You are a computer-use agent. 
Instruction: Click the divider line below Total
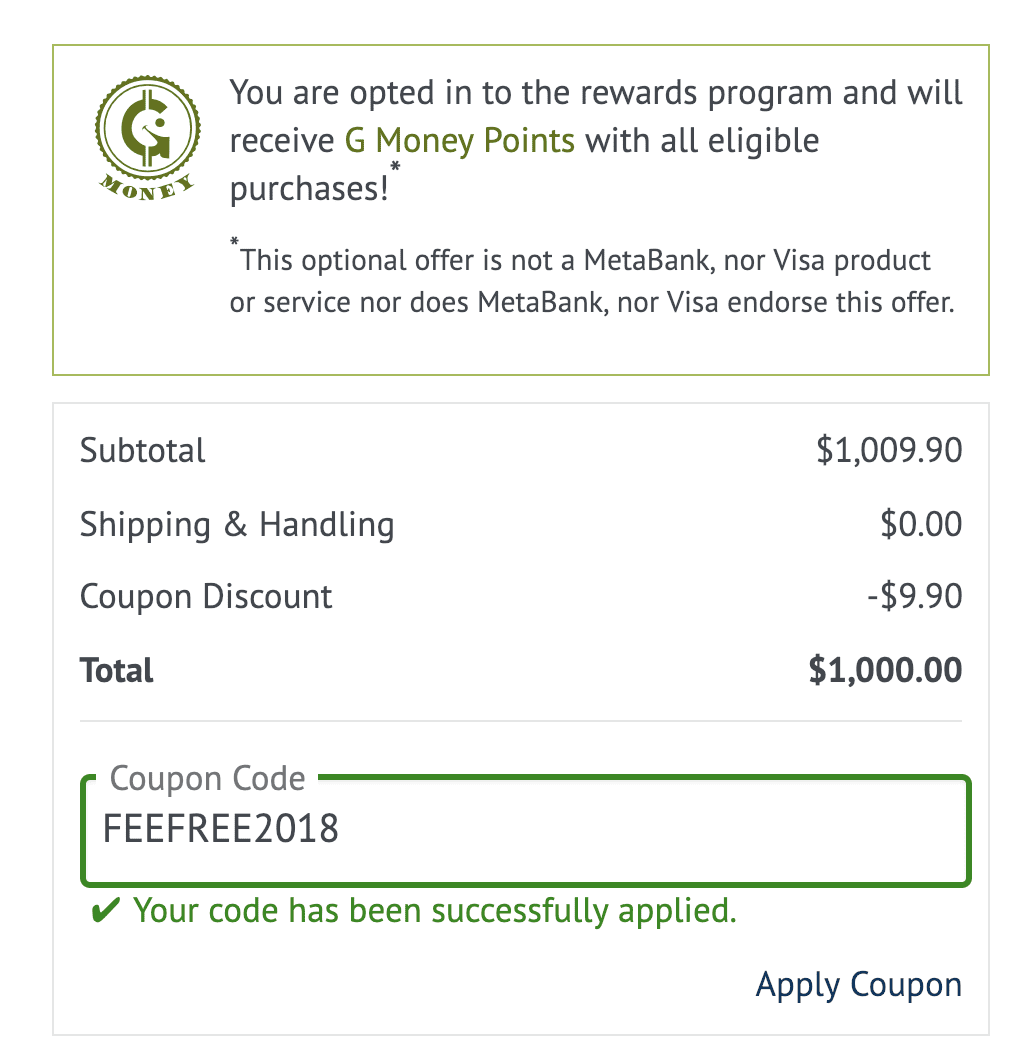click(x=521, y=721)
